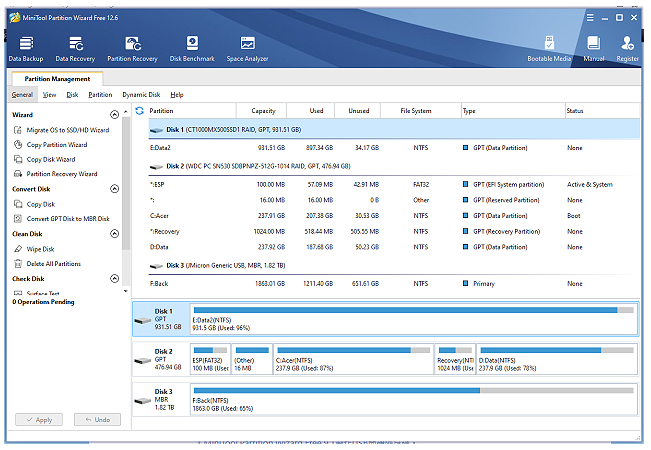Click the MiniTool app logo in title bar
Image resolution: width=651 pixels, height=450 pixels.
click(15, 17)
